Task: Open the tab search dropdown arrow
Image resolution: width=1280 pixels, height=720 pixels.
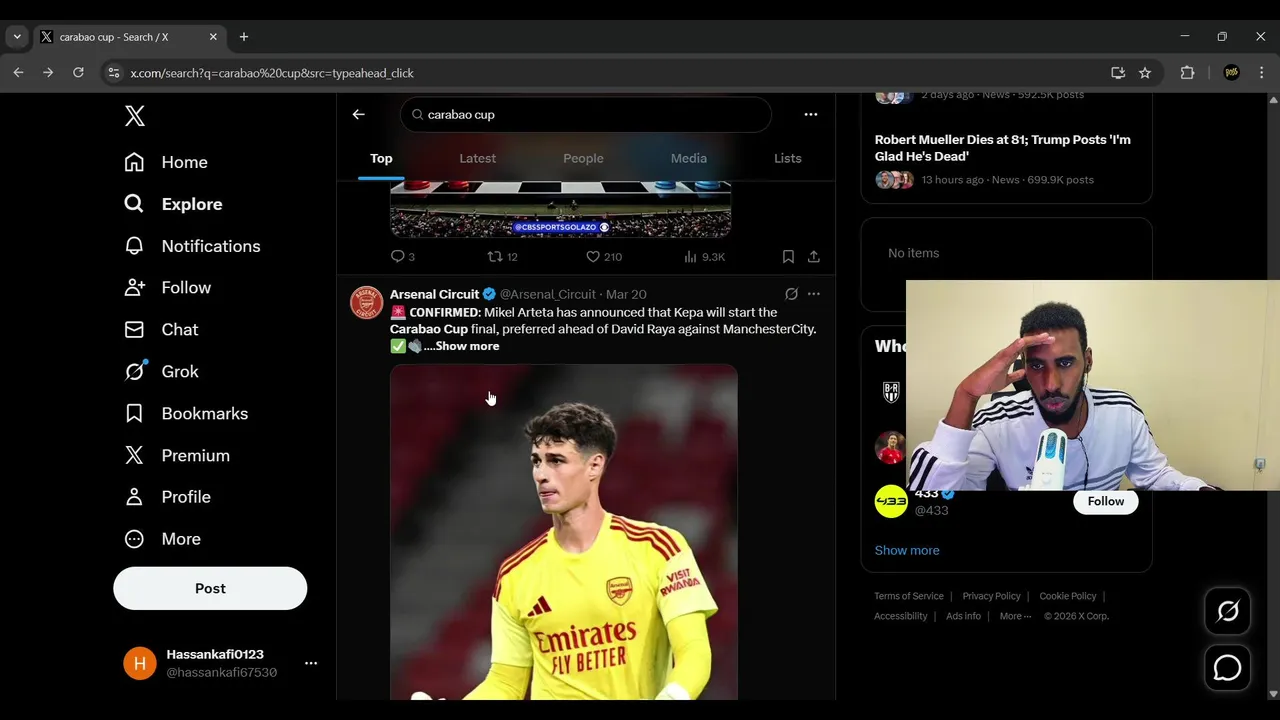Action: pyautogui.click(x=17, y=37)
